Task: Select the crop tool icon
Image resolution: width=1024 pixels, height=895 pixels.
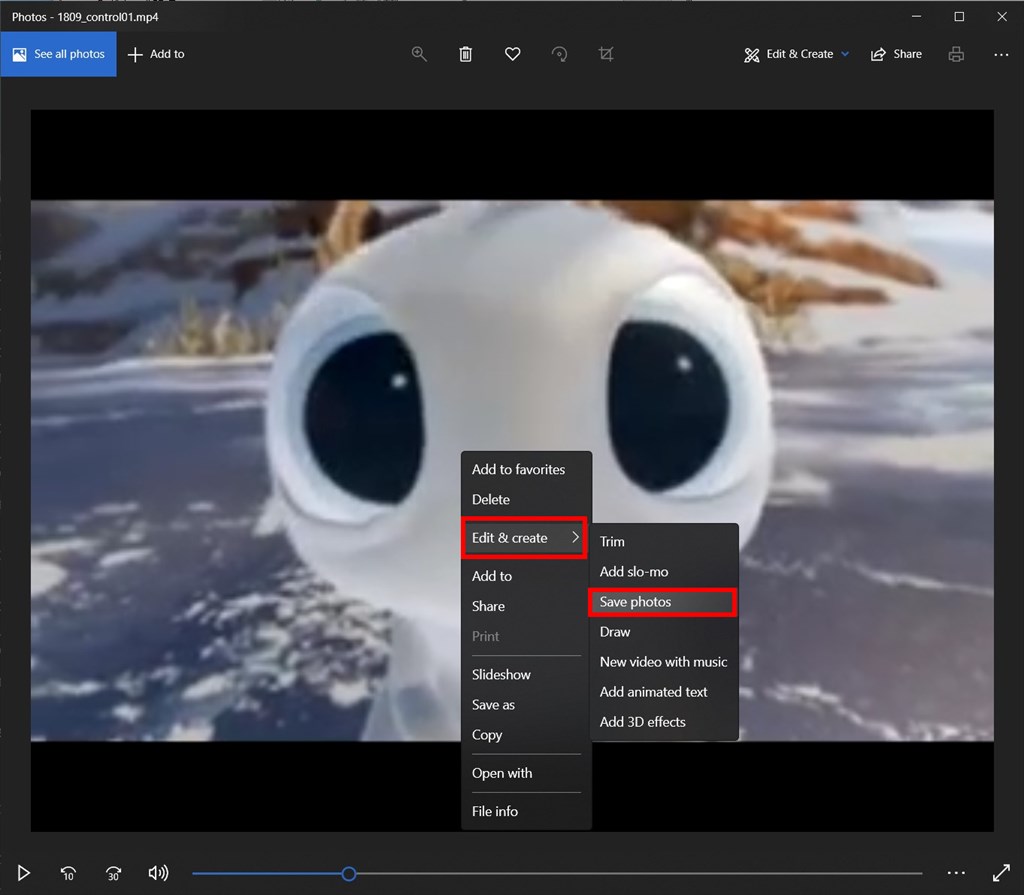Action: point(606,54)
